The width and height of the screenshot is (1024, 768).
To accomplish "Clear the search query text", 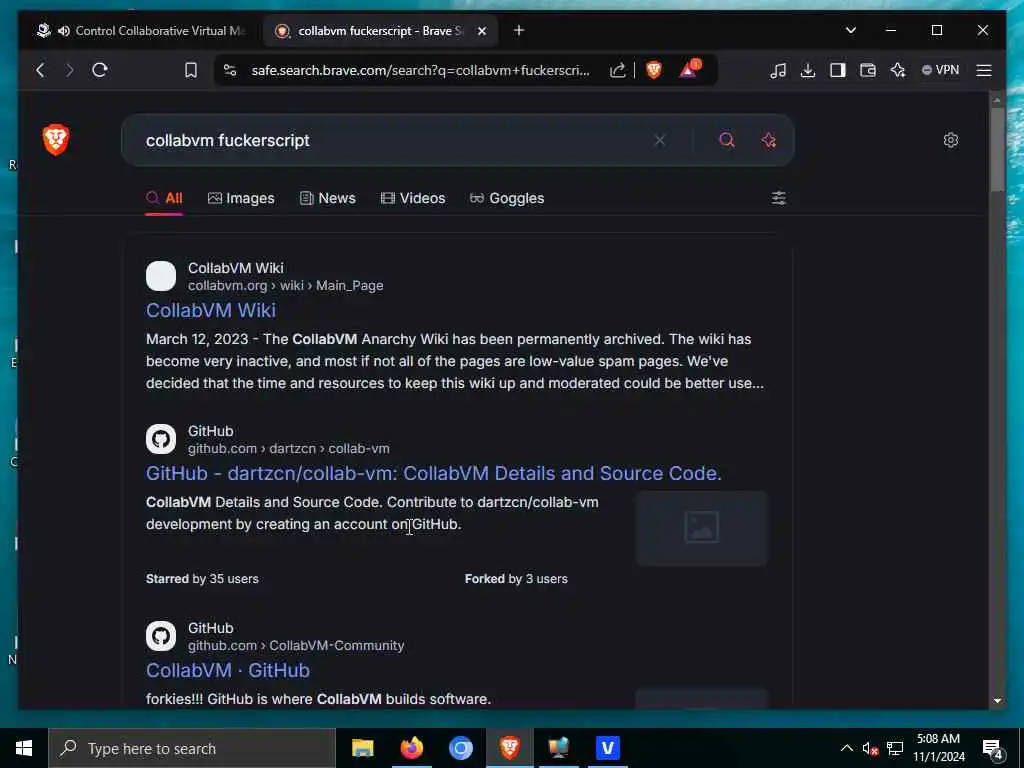I will click(660, 140).
